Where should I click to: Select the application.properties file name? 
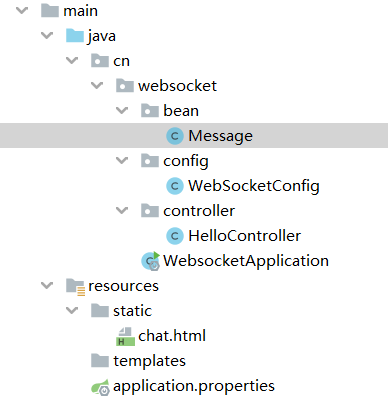coord(194,386)
